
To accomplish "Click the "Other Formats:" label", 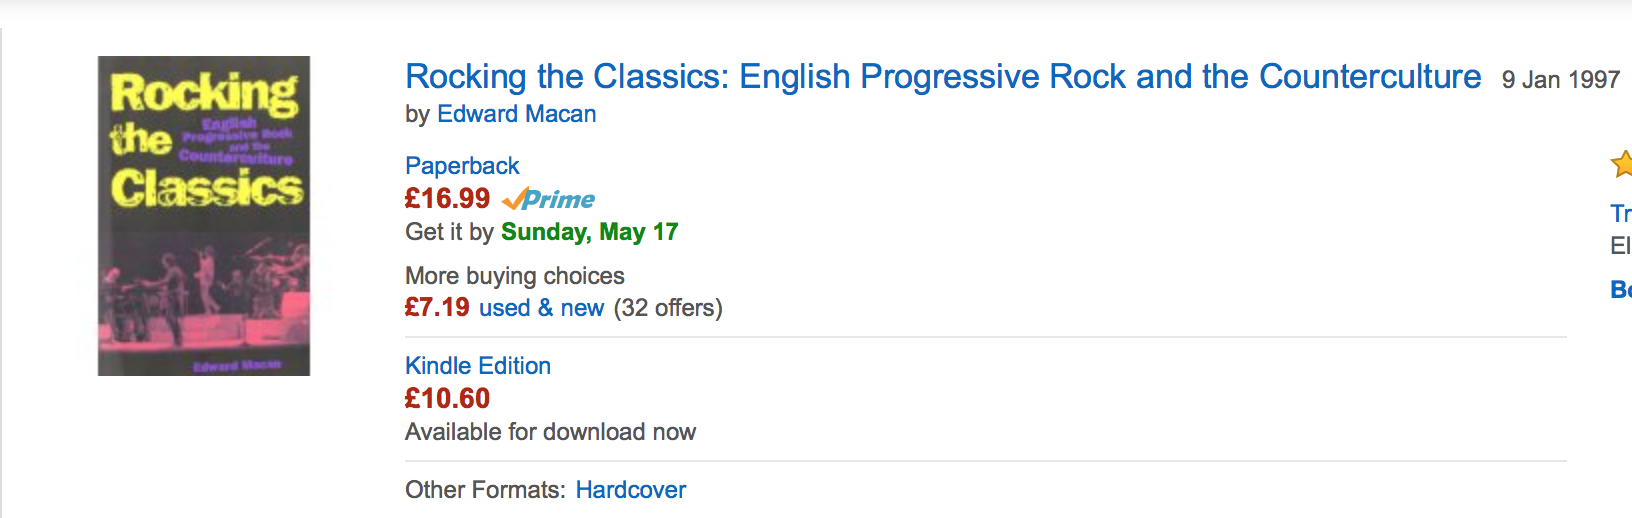I will pyautogui.click(x=485, y=490).
